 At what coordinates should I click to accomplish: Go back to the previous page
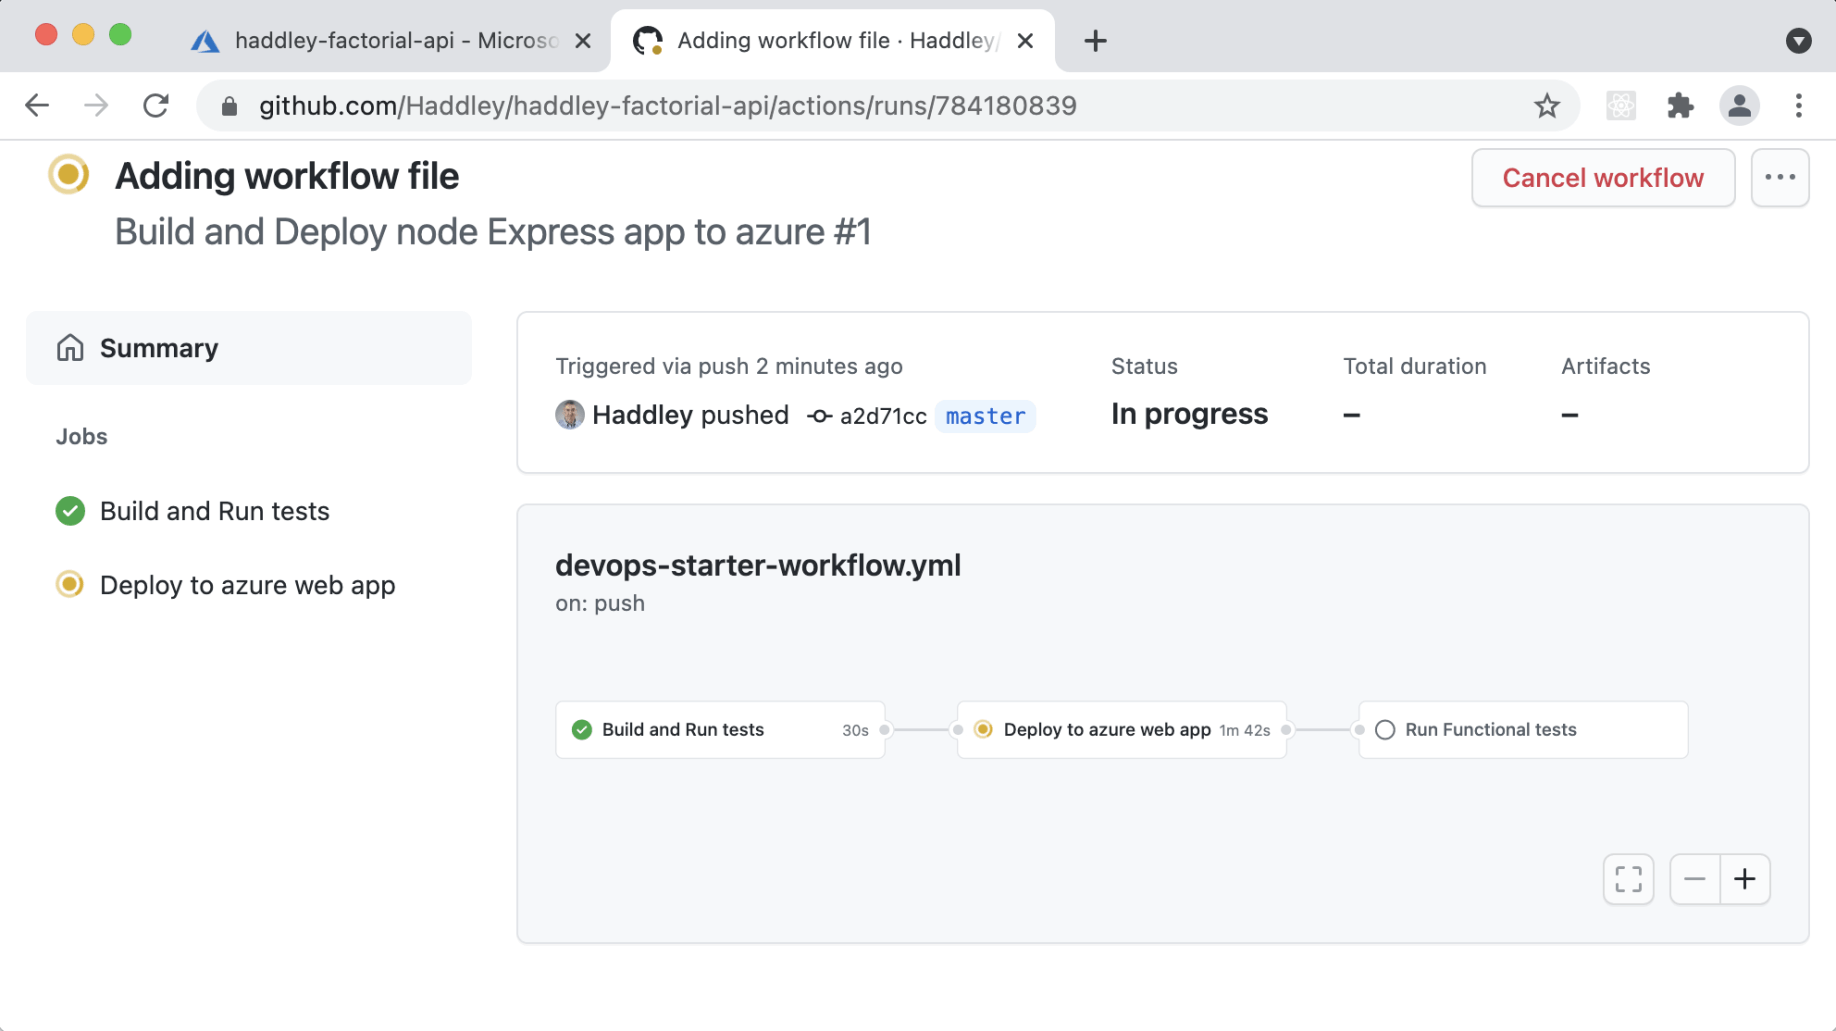click(38, 106)
